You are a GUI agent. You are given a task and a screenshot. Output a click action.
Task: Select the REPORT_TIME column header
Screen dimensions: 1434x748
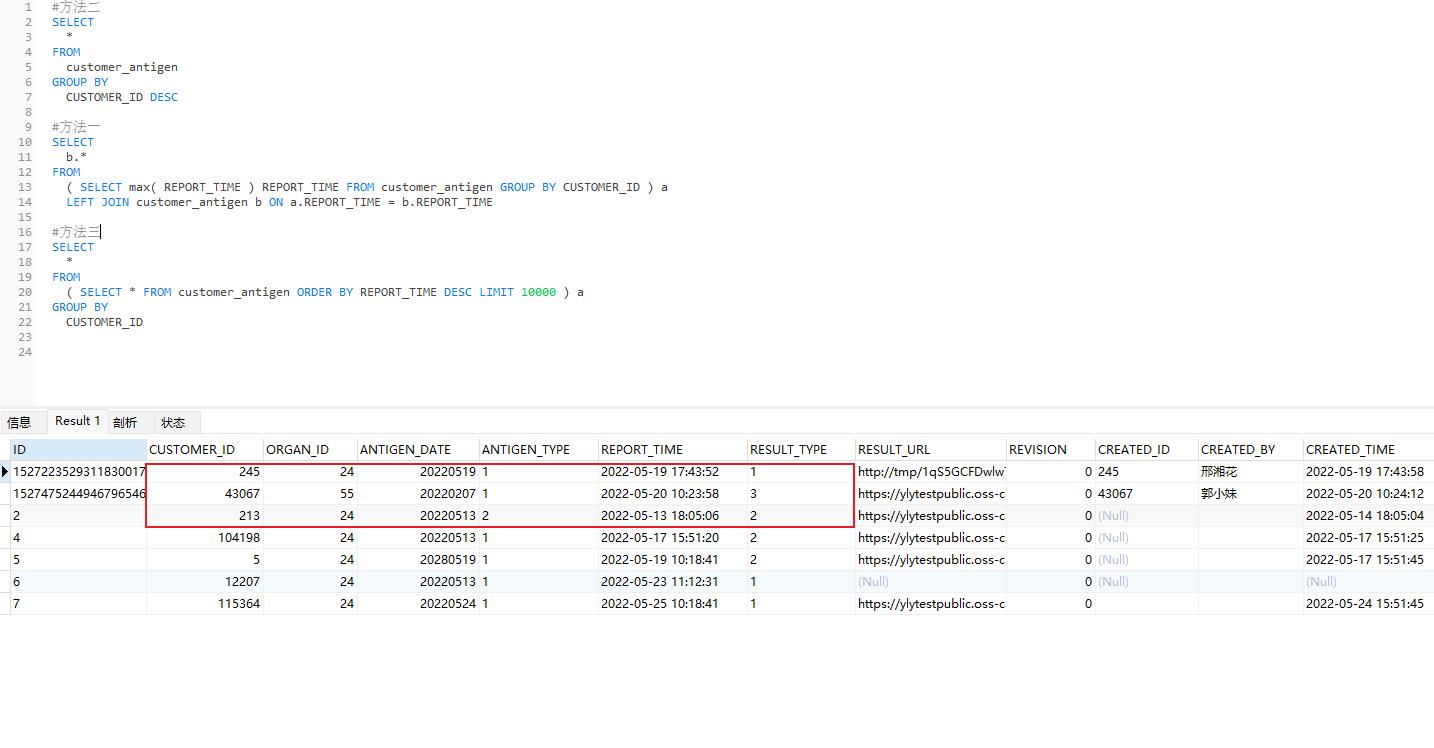coord(640,449)
